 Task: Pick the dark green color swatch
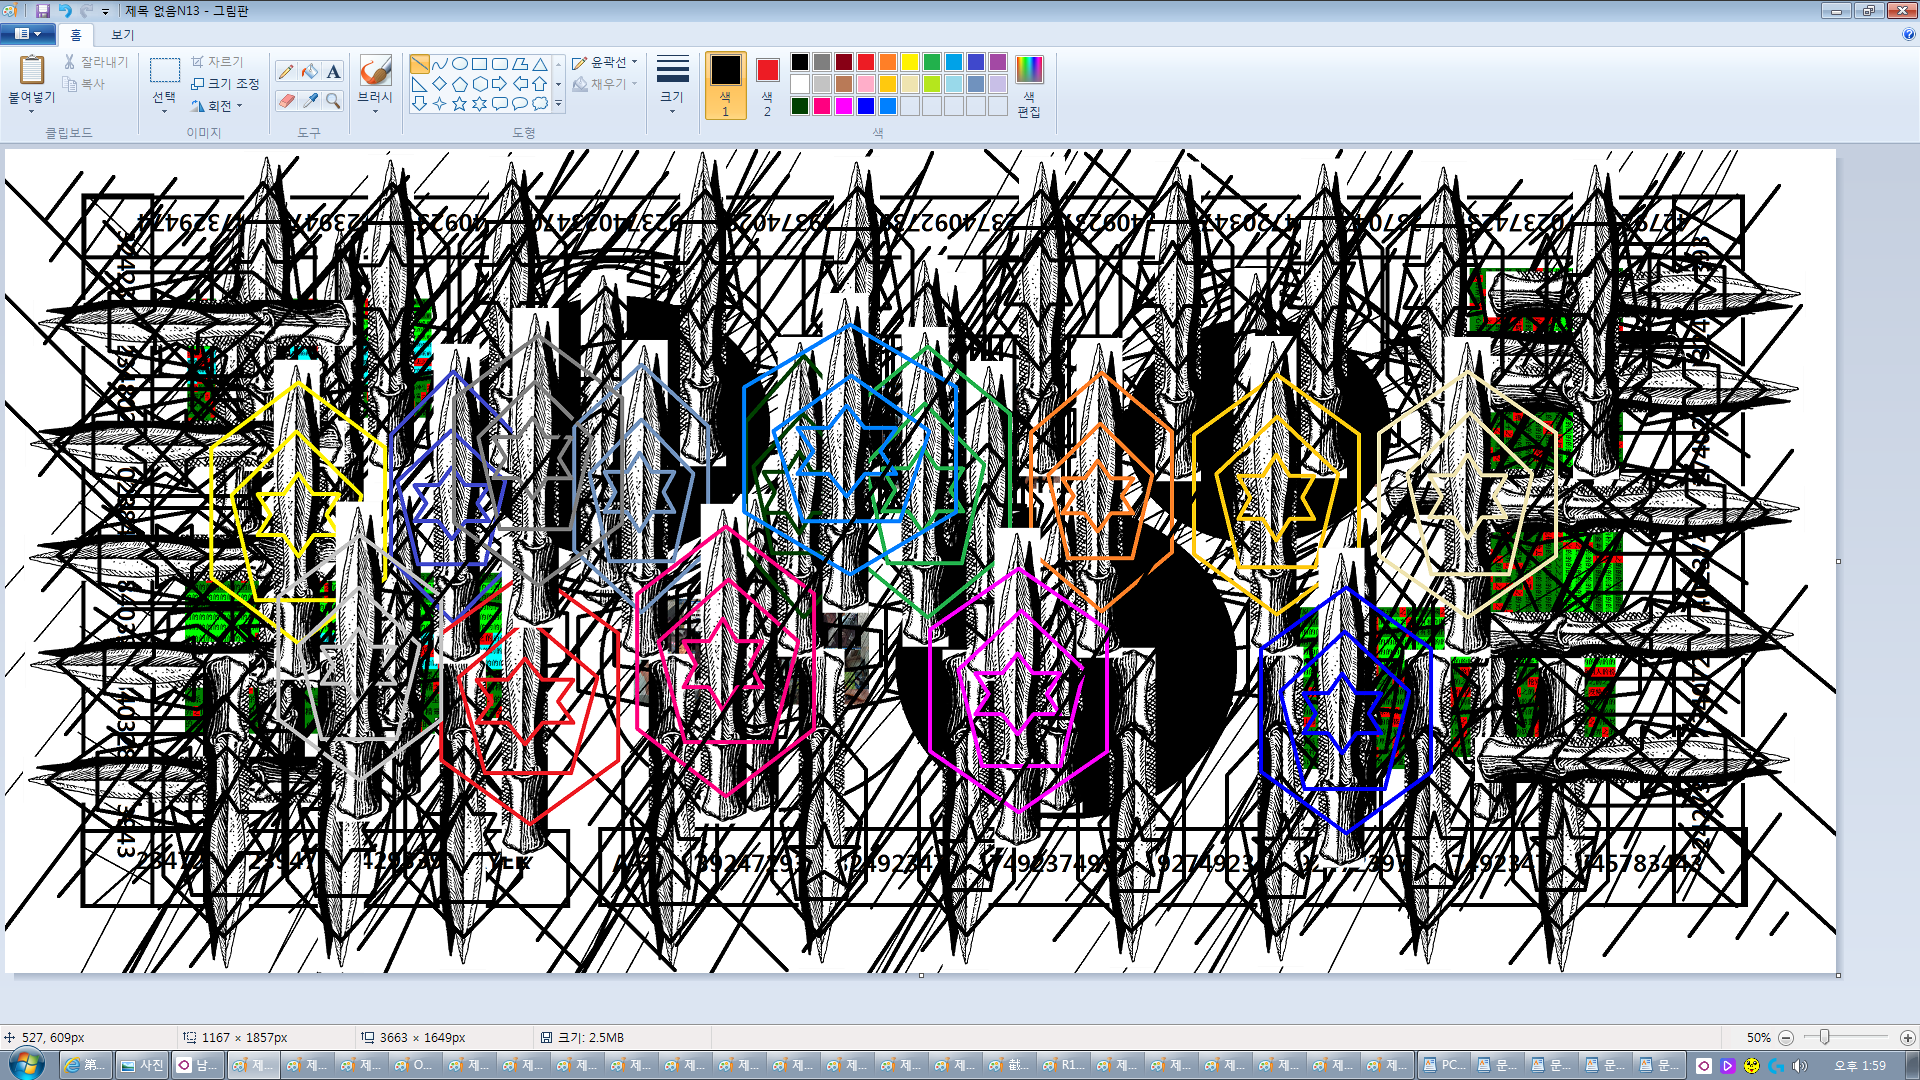[800, 106]
